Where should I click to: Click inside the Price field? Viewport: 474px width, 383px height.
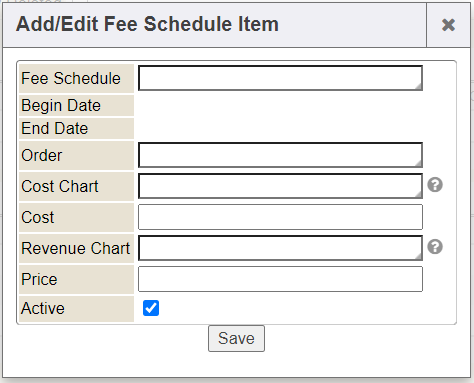[280, 279]
